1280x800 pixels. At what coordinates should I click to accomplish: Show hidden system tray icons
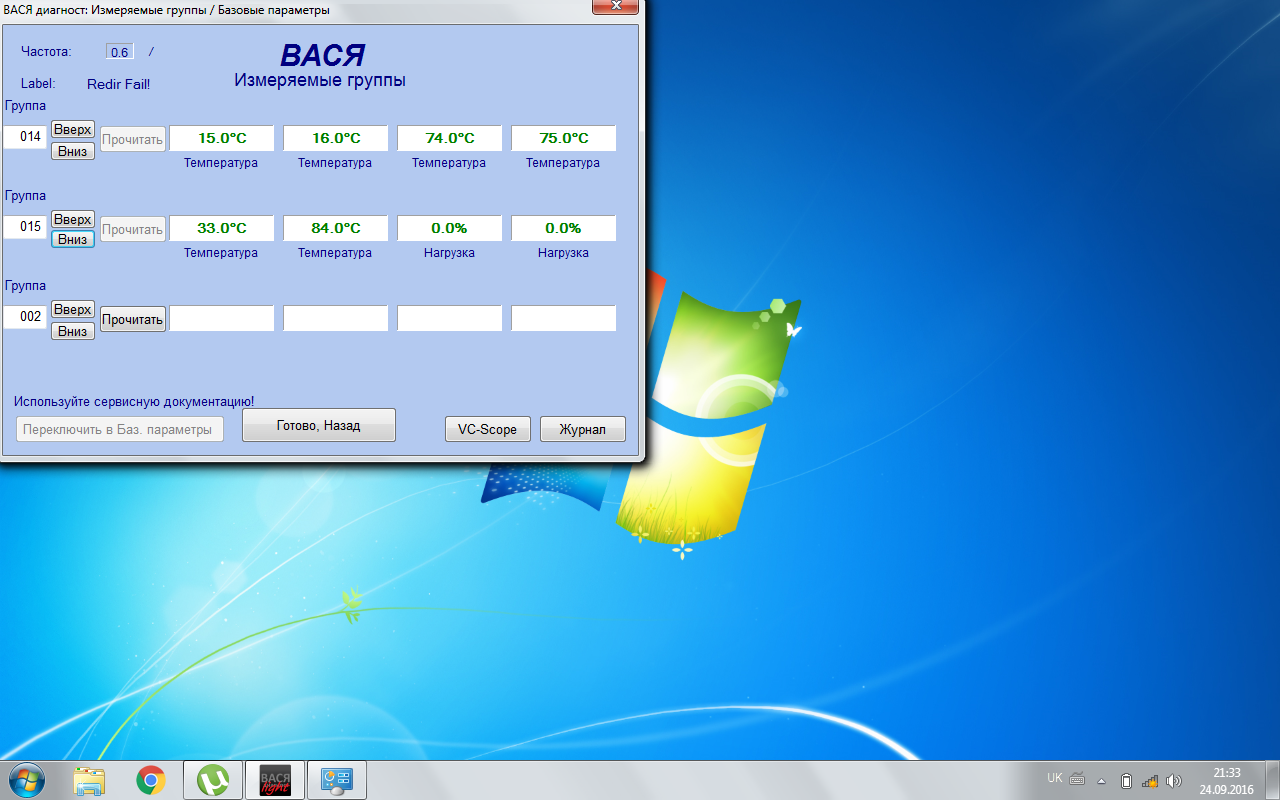coord(1102,781)
